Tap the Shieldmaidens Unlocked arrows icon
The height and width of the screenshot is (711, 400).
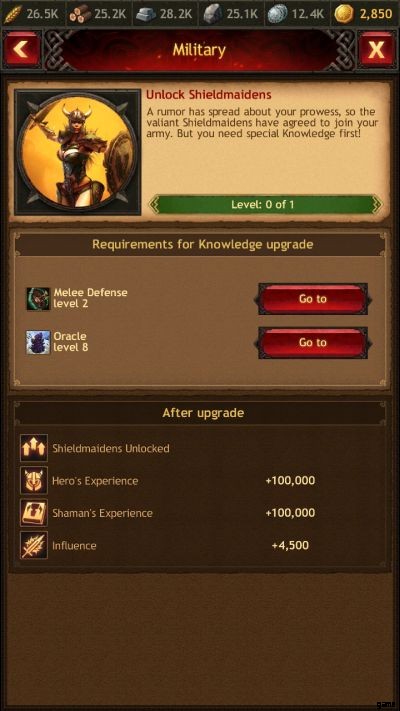[x=34, y=448]
